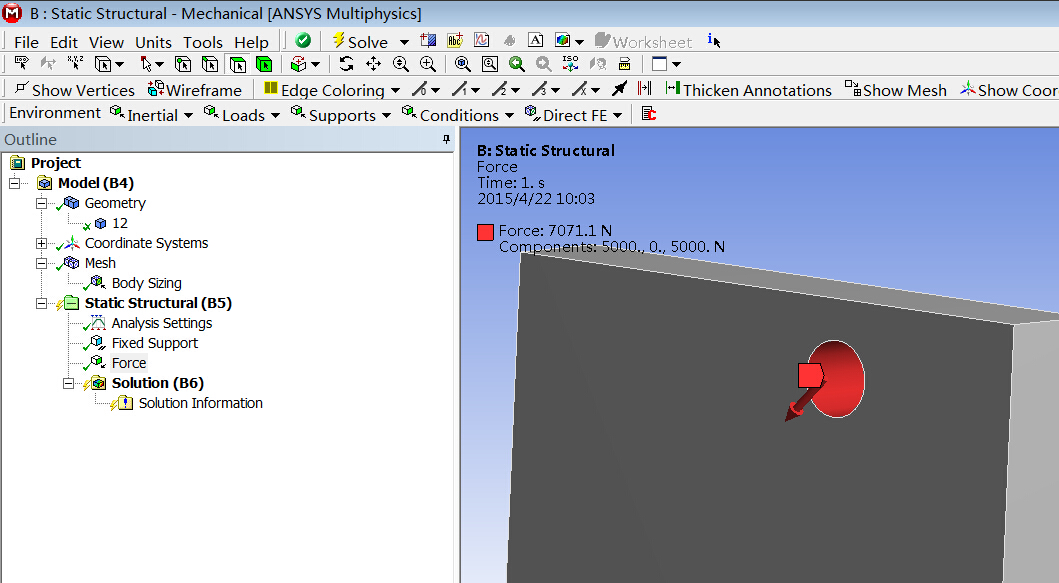Click the magnifier window icon

490,64
